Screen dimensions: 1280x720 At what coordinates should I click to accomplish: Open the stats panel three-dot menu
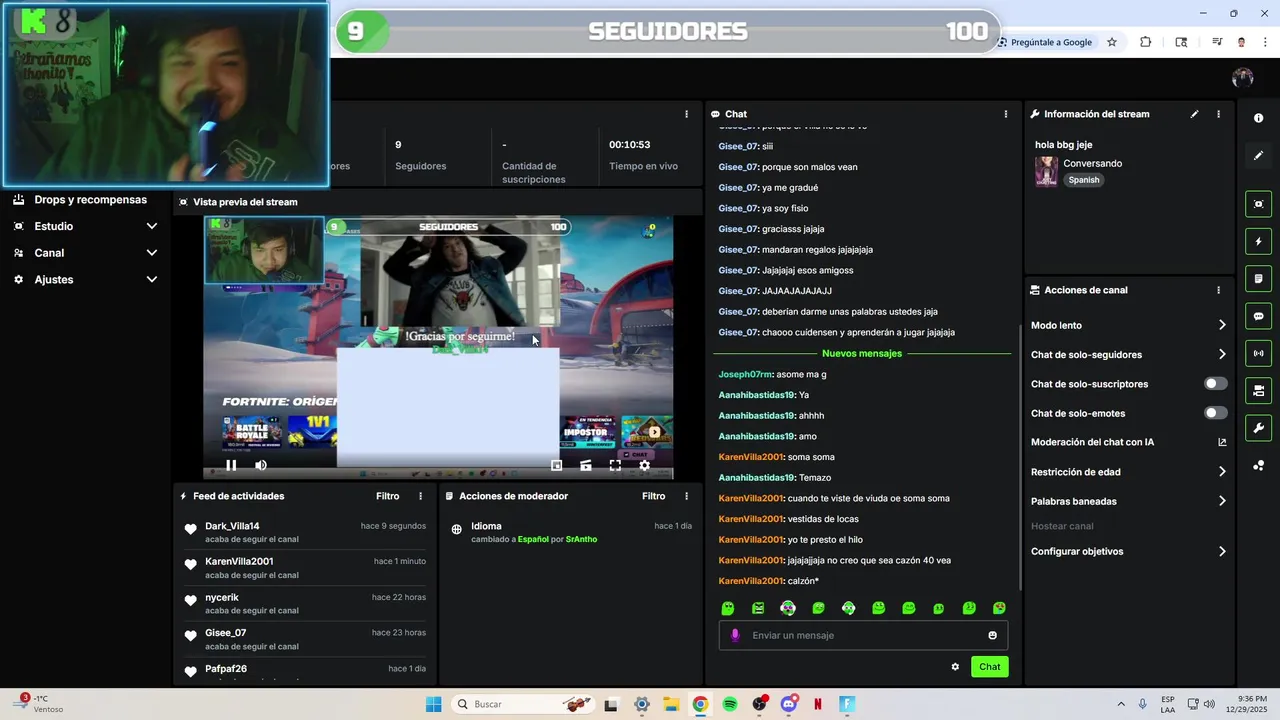pyautogui.click(x=686, y=114)
